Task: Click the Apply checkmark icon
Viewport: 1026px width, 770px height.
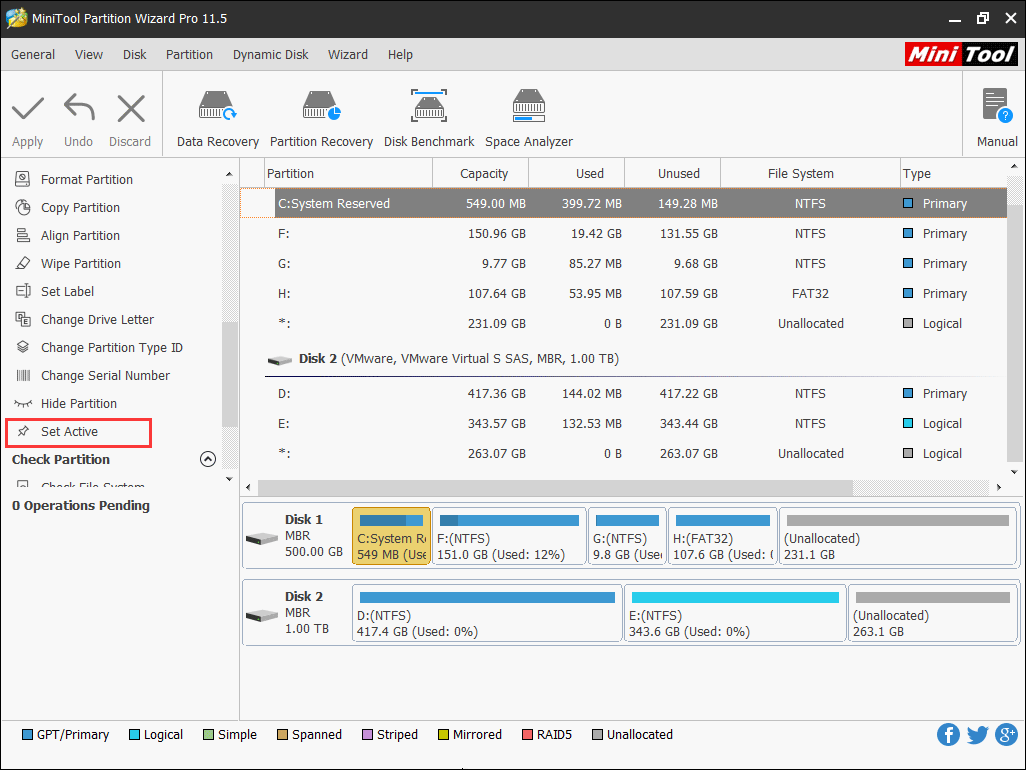Action: click(x=27, y=109)
